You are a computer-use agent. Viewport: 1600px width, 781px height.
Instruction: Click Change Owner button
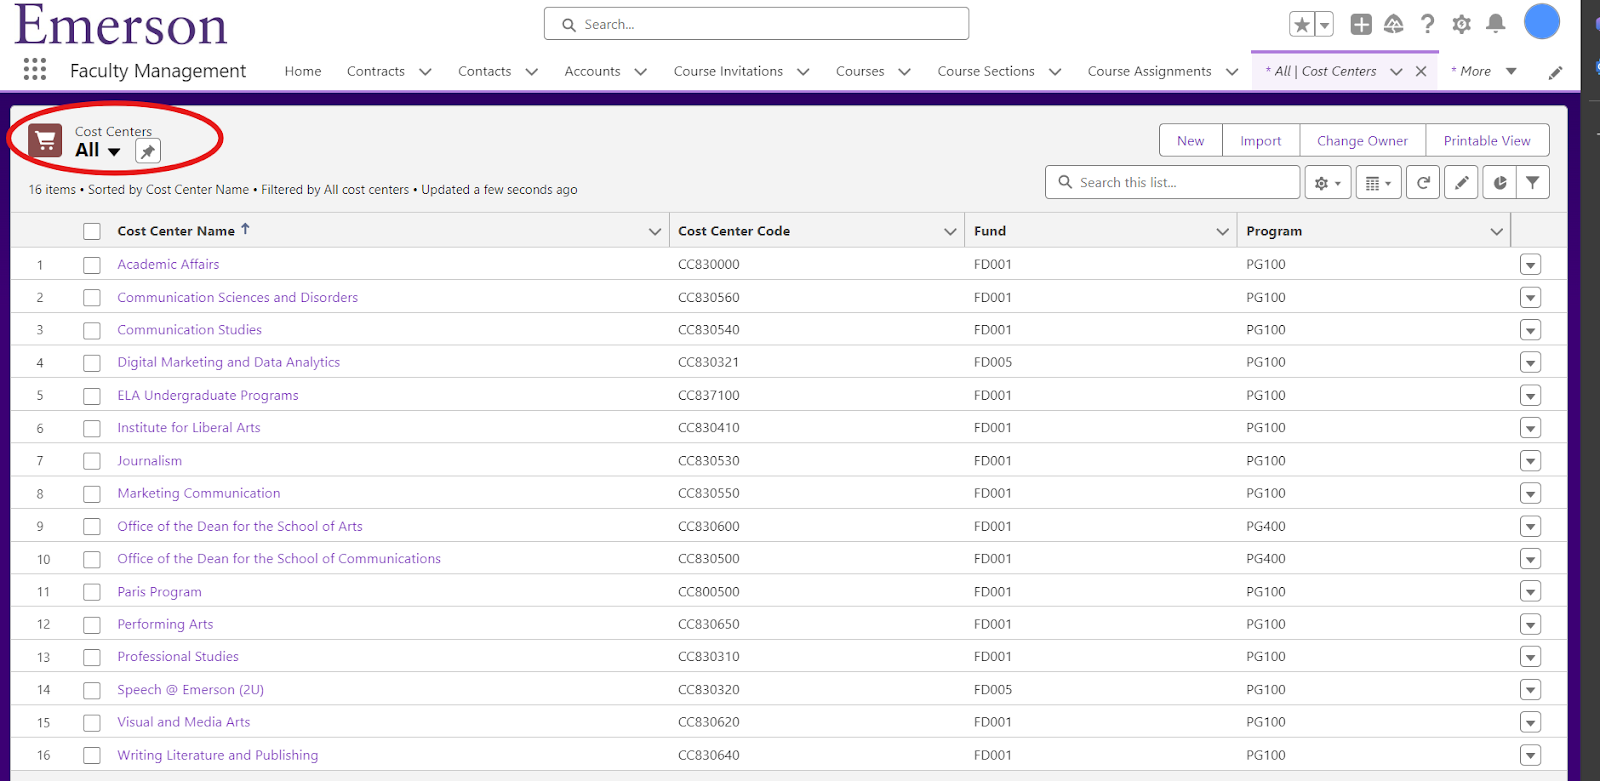[x=1362, y=141]
